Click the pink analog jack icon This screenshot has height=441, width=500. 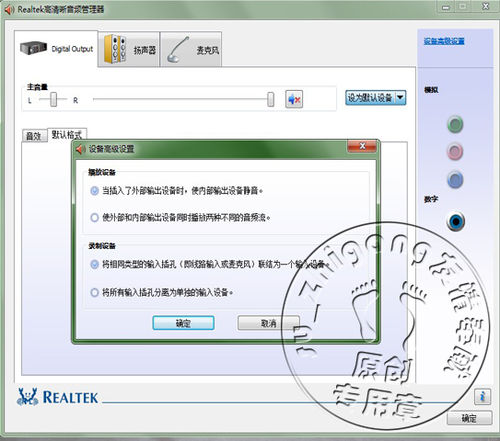[x=455, y=152]
